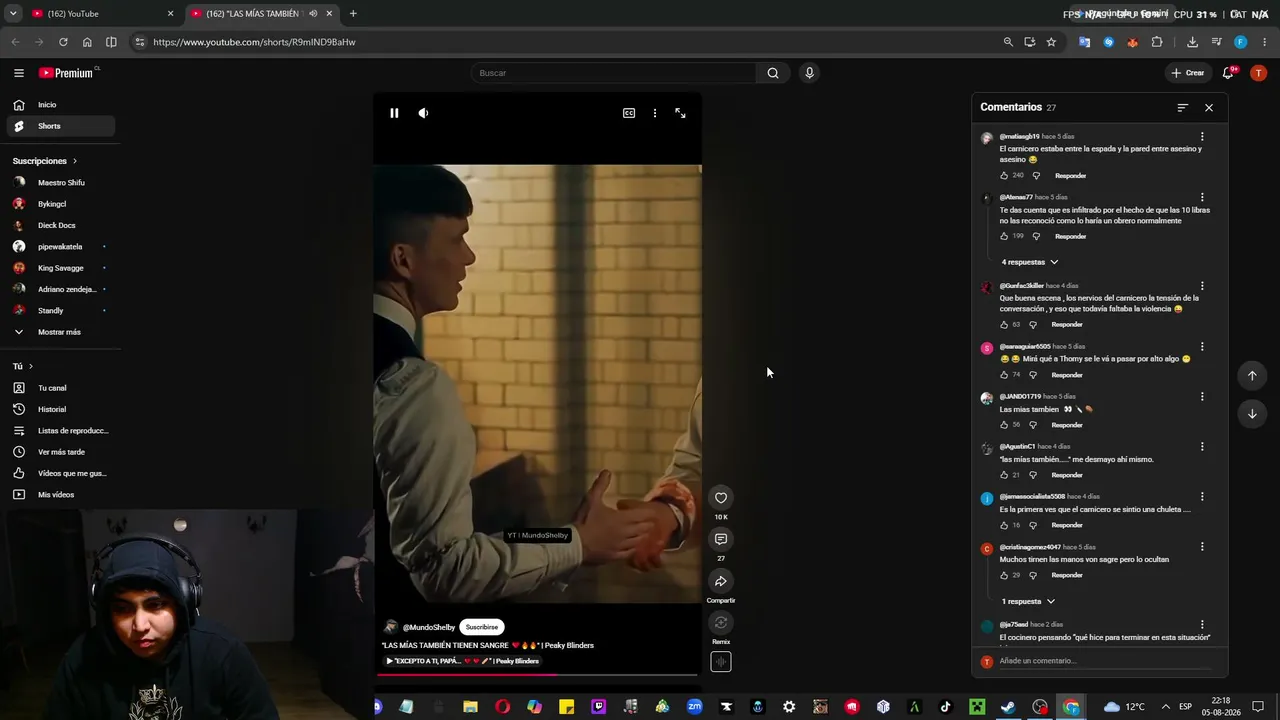The image size is (1280, 720).
Task: Open options menu for @Gonfac3killer's comment
Action: click(x=1202, y=286)
